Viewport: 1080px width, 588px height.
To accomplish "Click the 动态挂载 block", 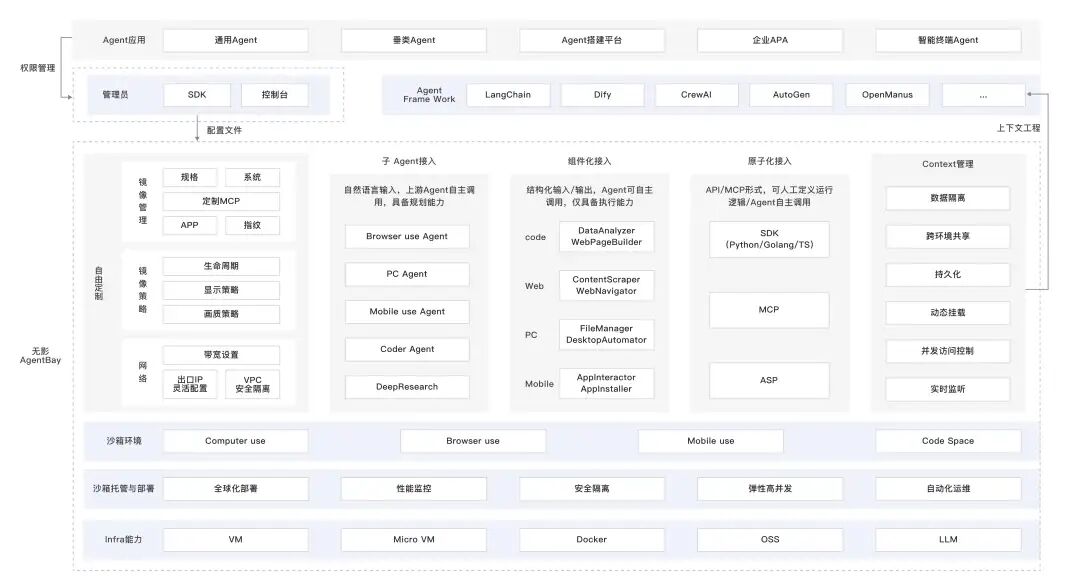I will tap(946, 313).
